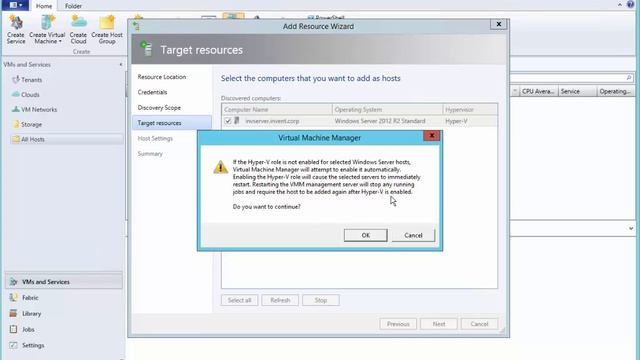This screenshot has height=360, width=640.
Task: Expand the details pane chevron
Action: click(631, 229)
